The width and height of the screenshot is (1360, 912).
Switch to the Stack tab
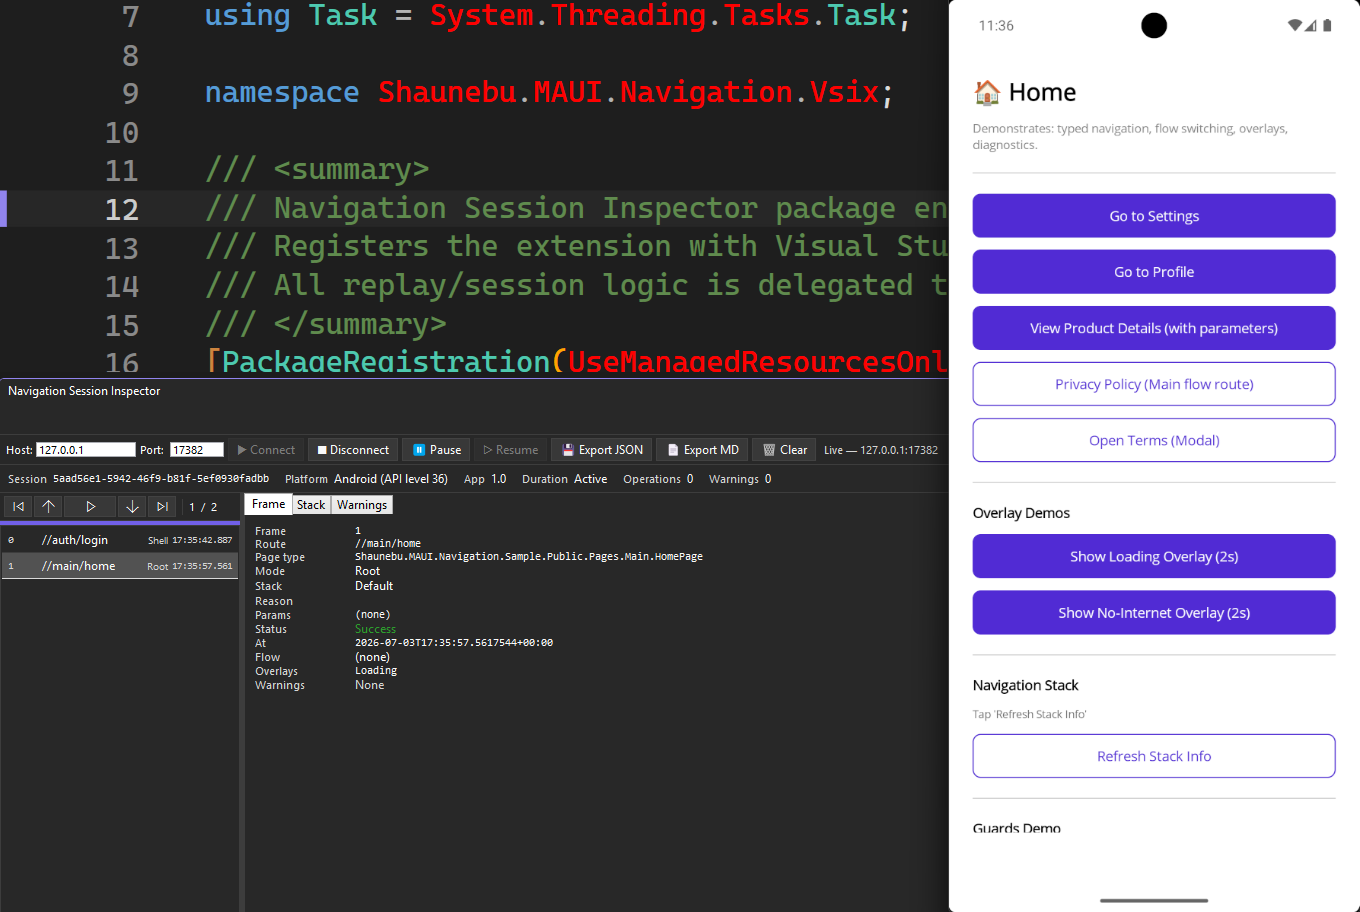tap(311, 505)
